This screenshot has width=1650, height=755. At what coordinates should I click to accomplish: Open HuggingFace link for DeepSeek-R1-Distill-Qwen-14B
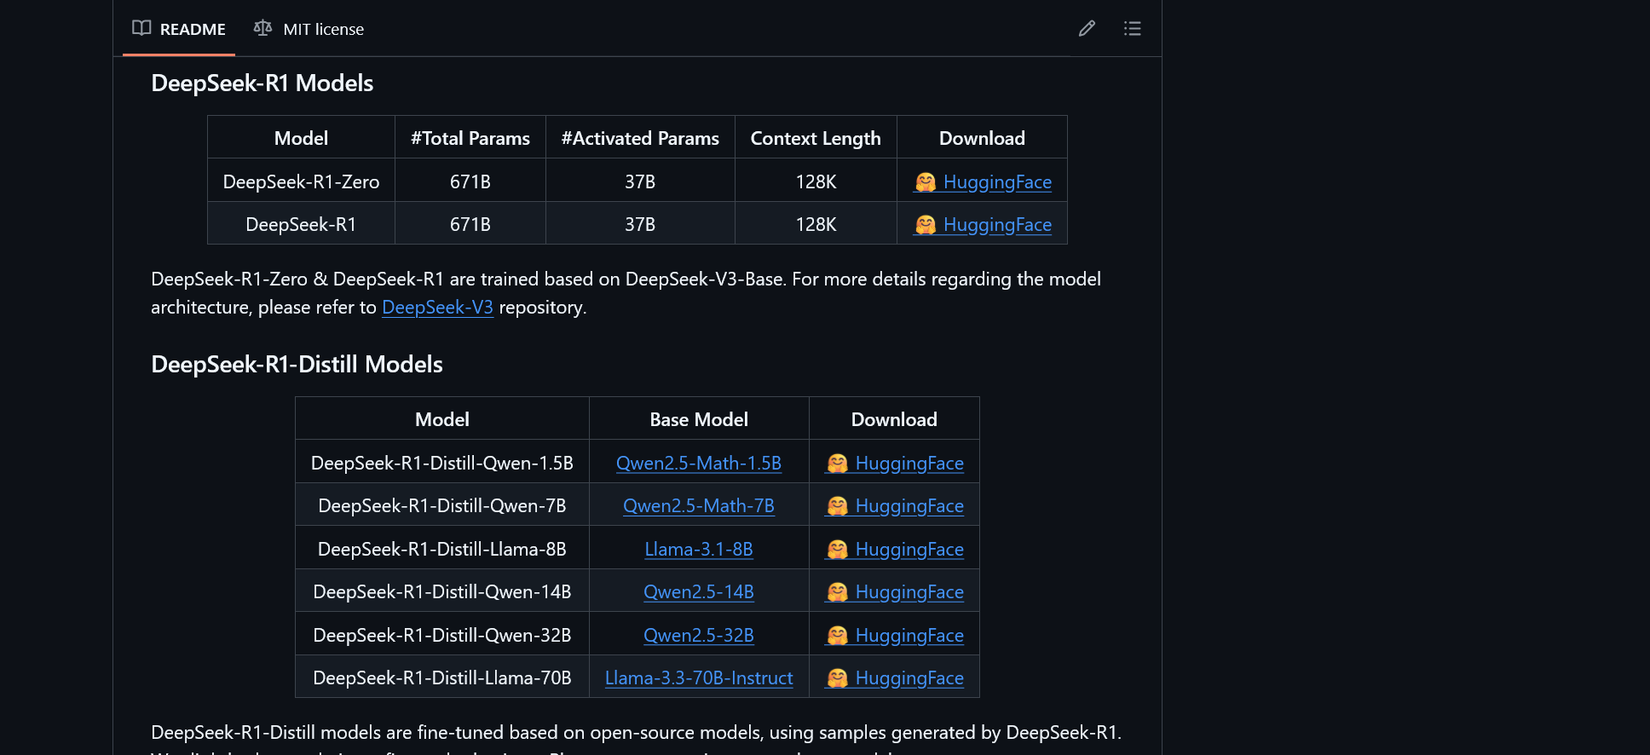pos(895,592)
